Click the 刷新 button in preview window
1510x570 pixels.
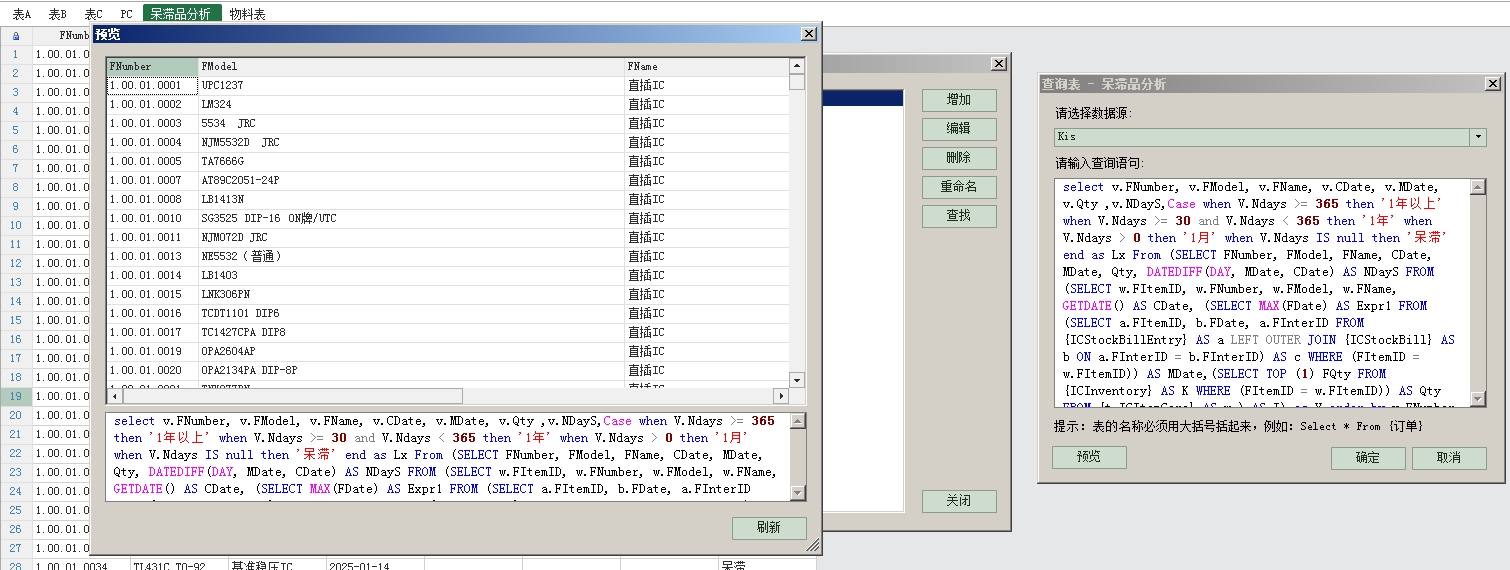click(x=769, y=528)
